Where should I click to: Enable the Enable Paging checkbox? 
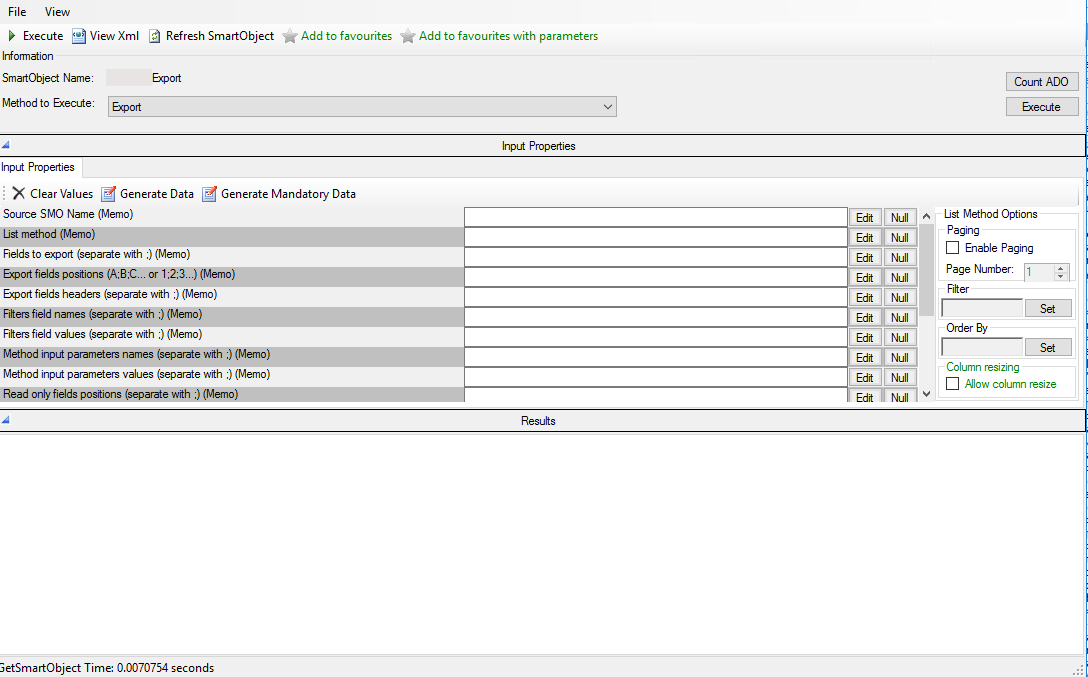[x=953, y=248]
